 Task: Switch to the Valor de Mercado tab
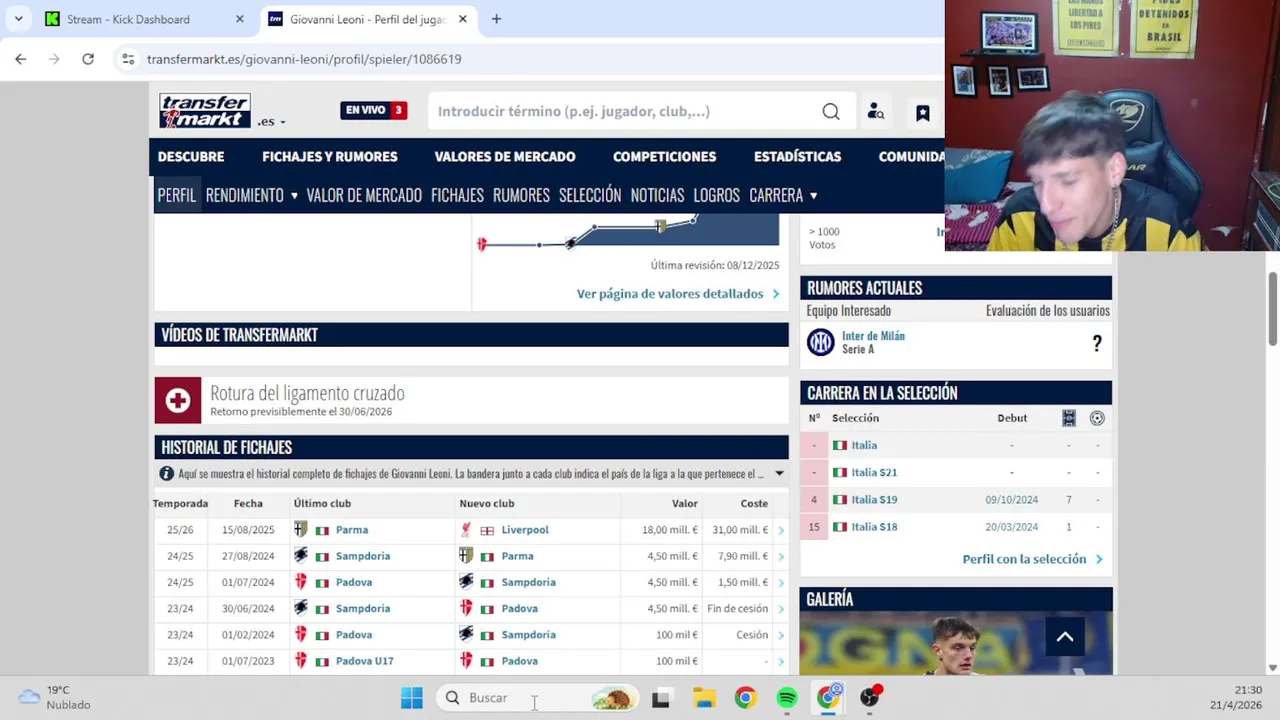[x=364, y=196]
